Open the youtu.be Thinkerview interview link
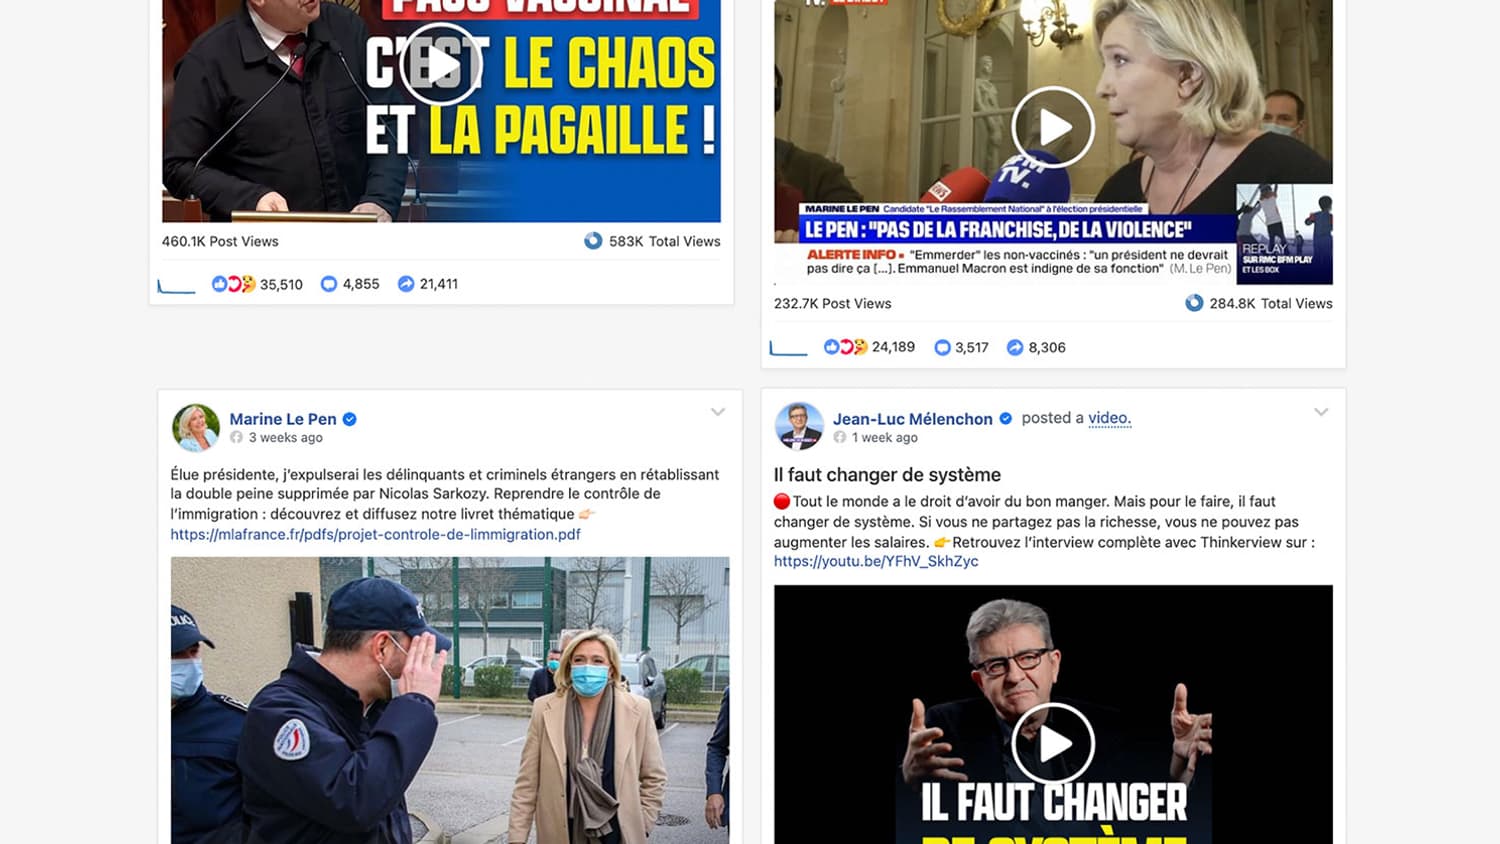Image resolution: width=1500 pixels, height=844 pixels. 876,561
